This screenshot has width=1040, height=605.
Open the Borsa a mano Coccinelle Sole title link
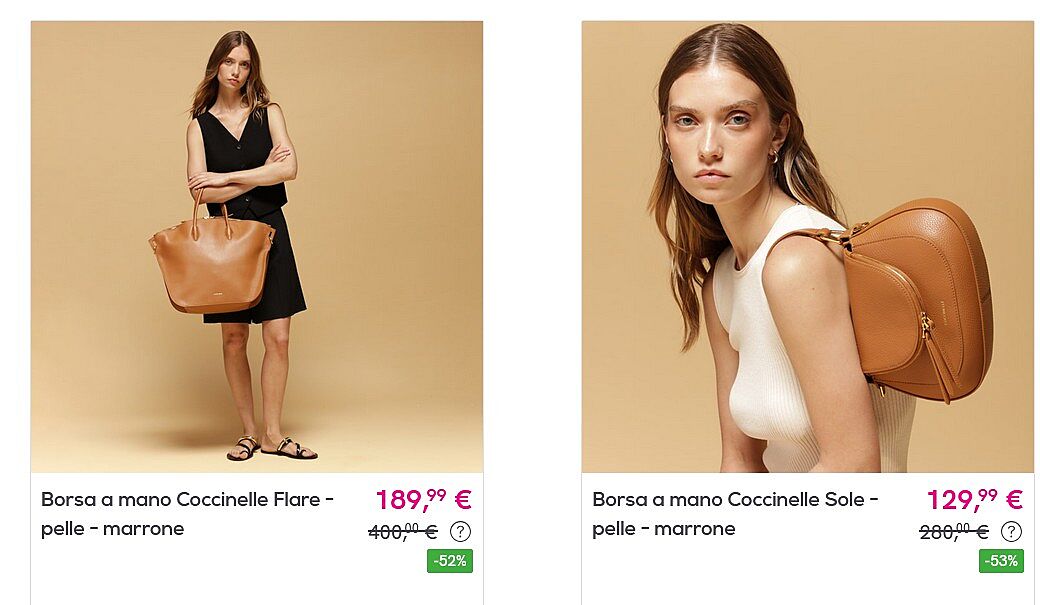tap(735, 514)
